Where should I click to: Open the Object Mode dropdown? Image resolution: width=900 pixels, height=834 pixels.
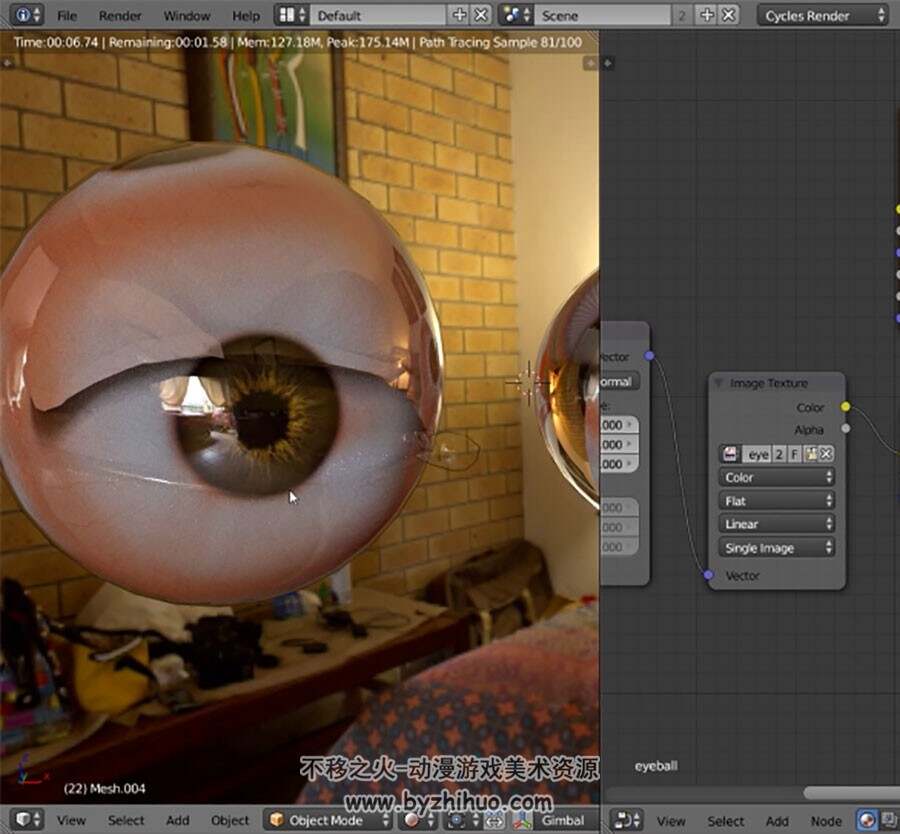(x=327, y=820)
